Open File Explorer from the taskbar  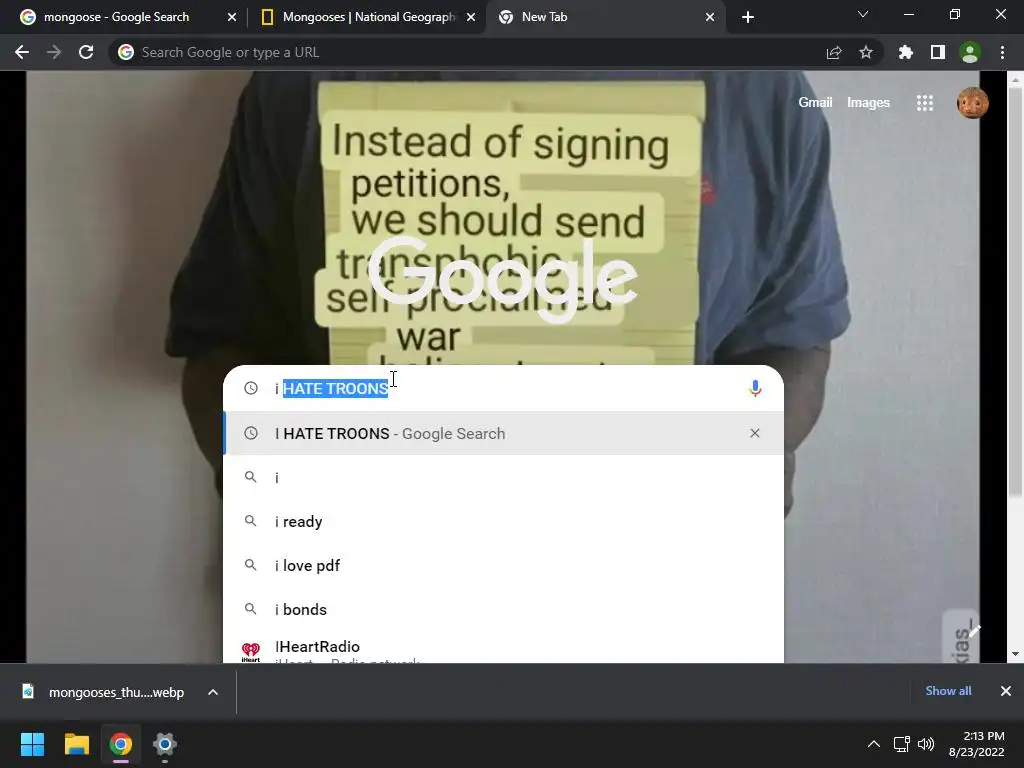[76, 744]
